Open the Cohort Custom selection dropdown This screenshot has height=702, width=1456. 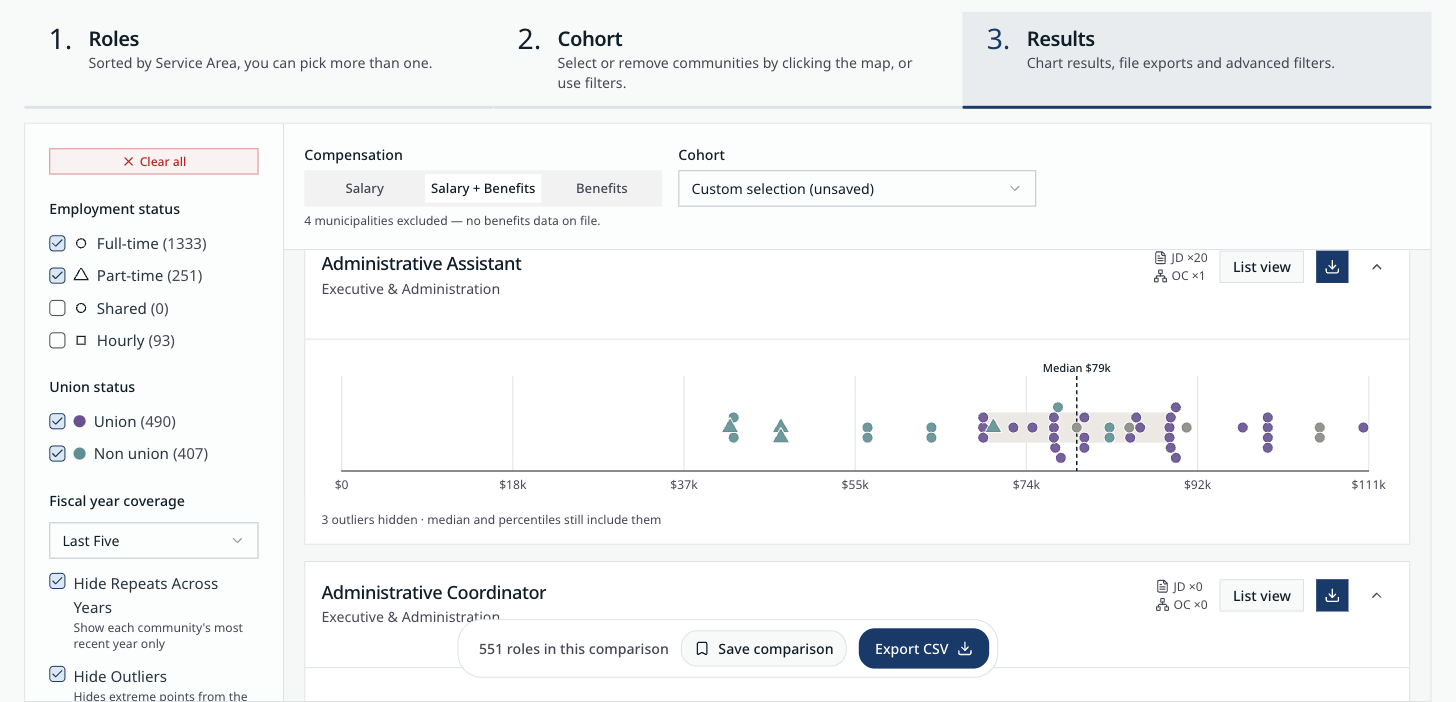click(857, 189)
